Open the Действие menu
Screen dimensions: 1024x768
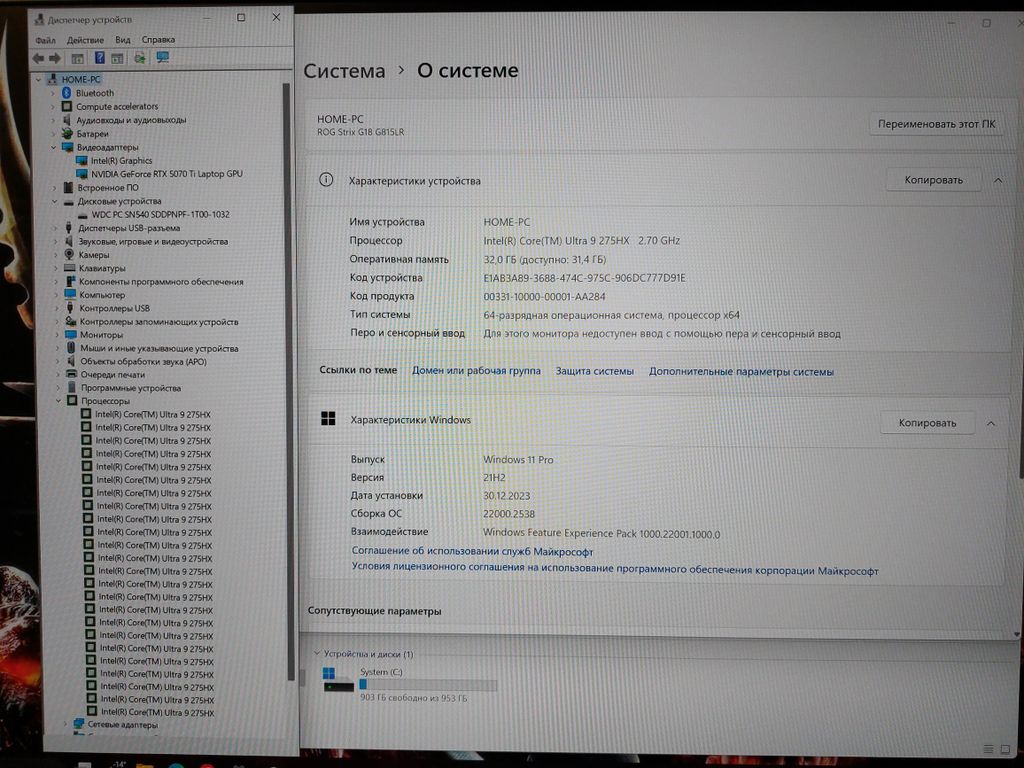point(85,40)
